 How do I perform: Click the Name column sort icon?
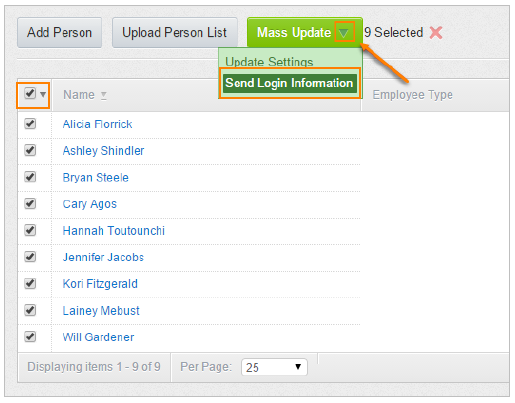104,95
